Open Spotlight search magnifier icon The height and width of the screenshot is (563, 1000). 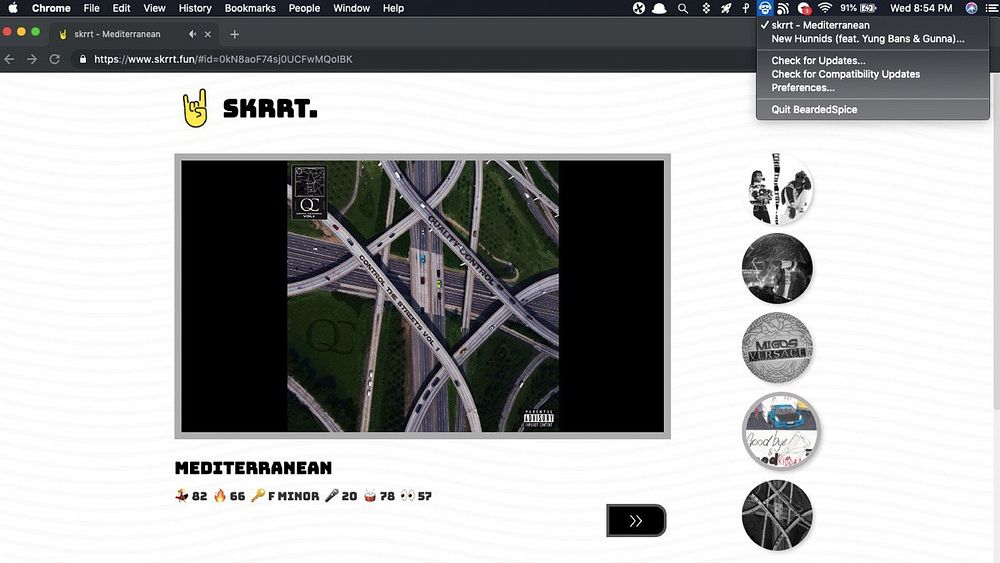(683, 8)
